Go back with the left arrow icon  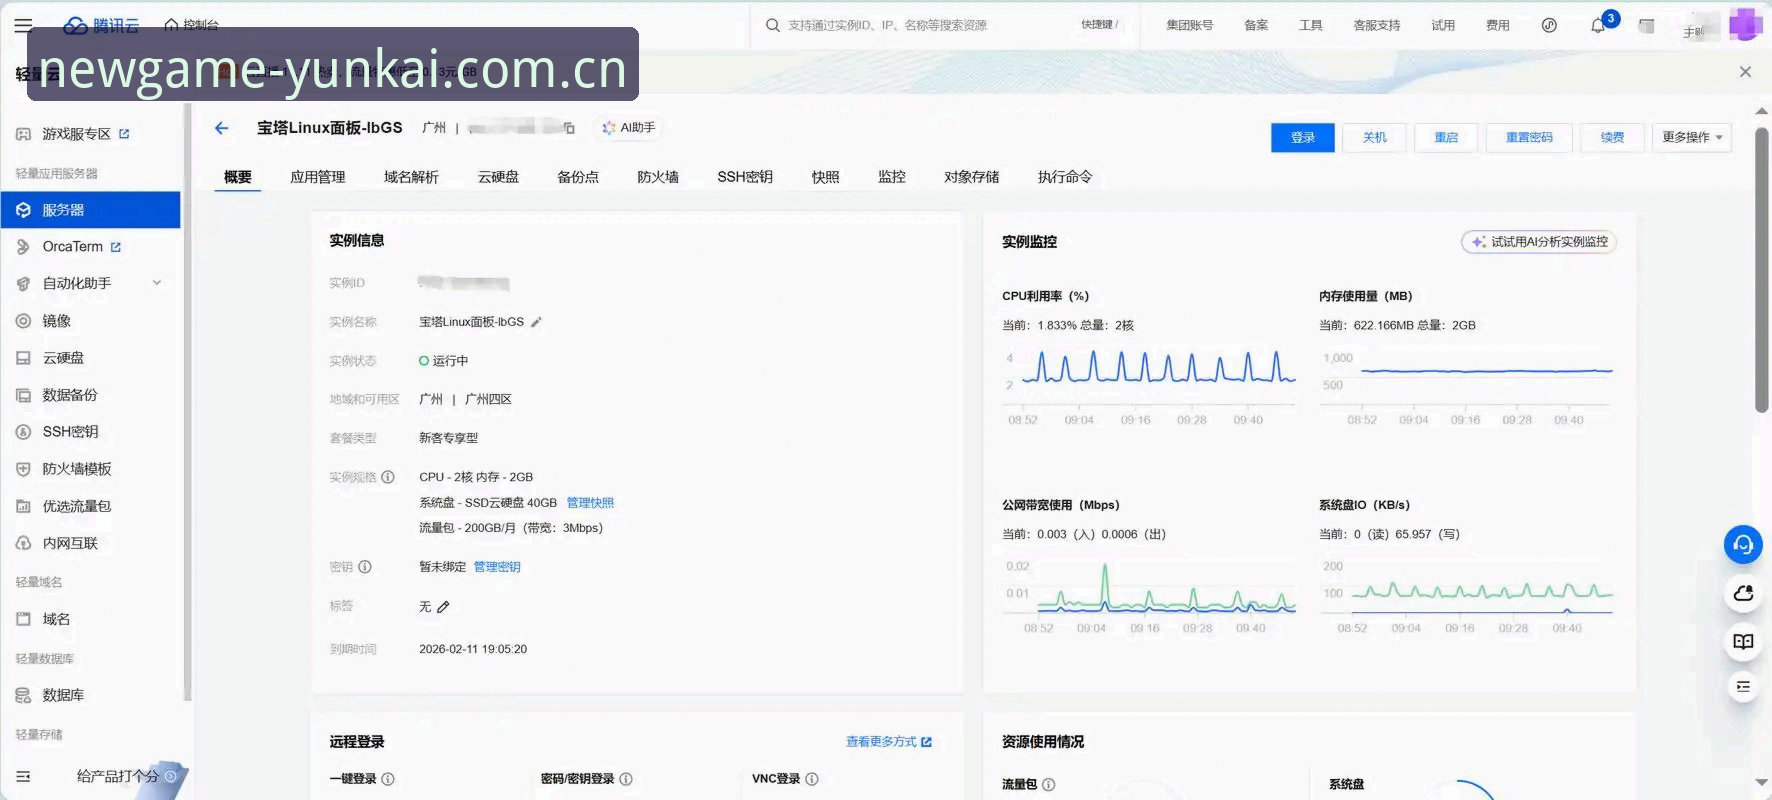point(222,128)
